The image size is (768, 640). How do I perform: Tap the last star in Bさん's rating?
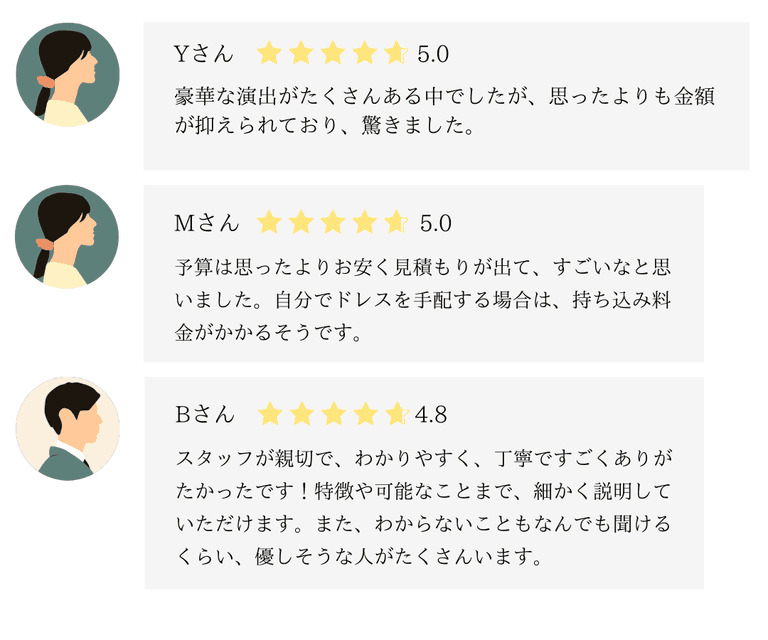coord(395,413)
